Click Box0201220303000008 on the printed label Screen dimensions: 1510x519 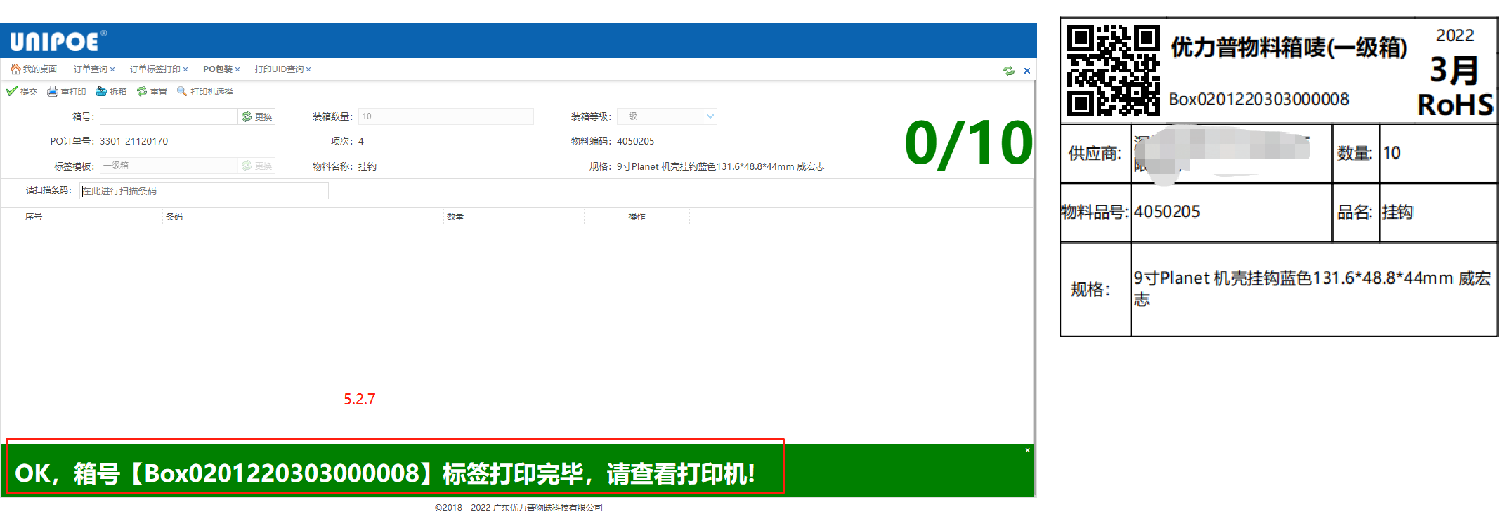(x=1259, y=99)
